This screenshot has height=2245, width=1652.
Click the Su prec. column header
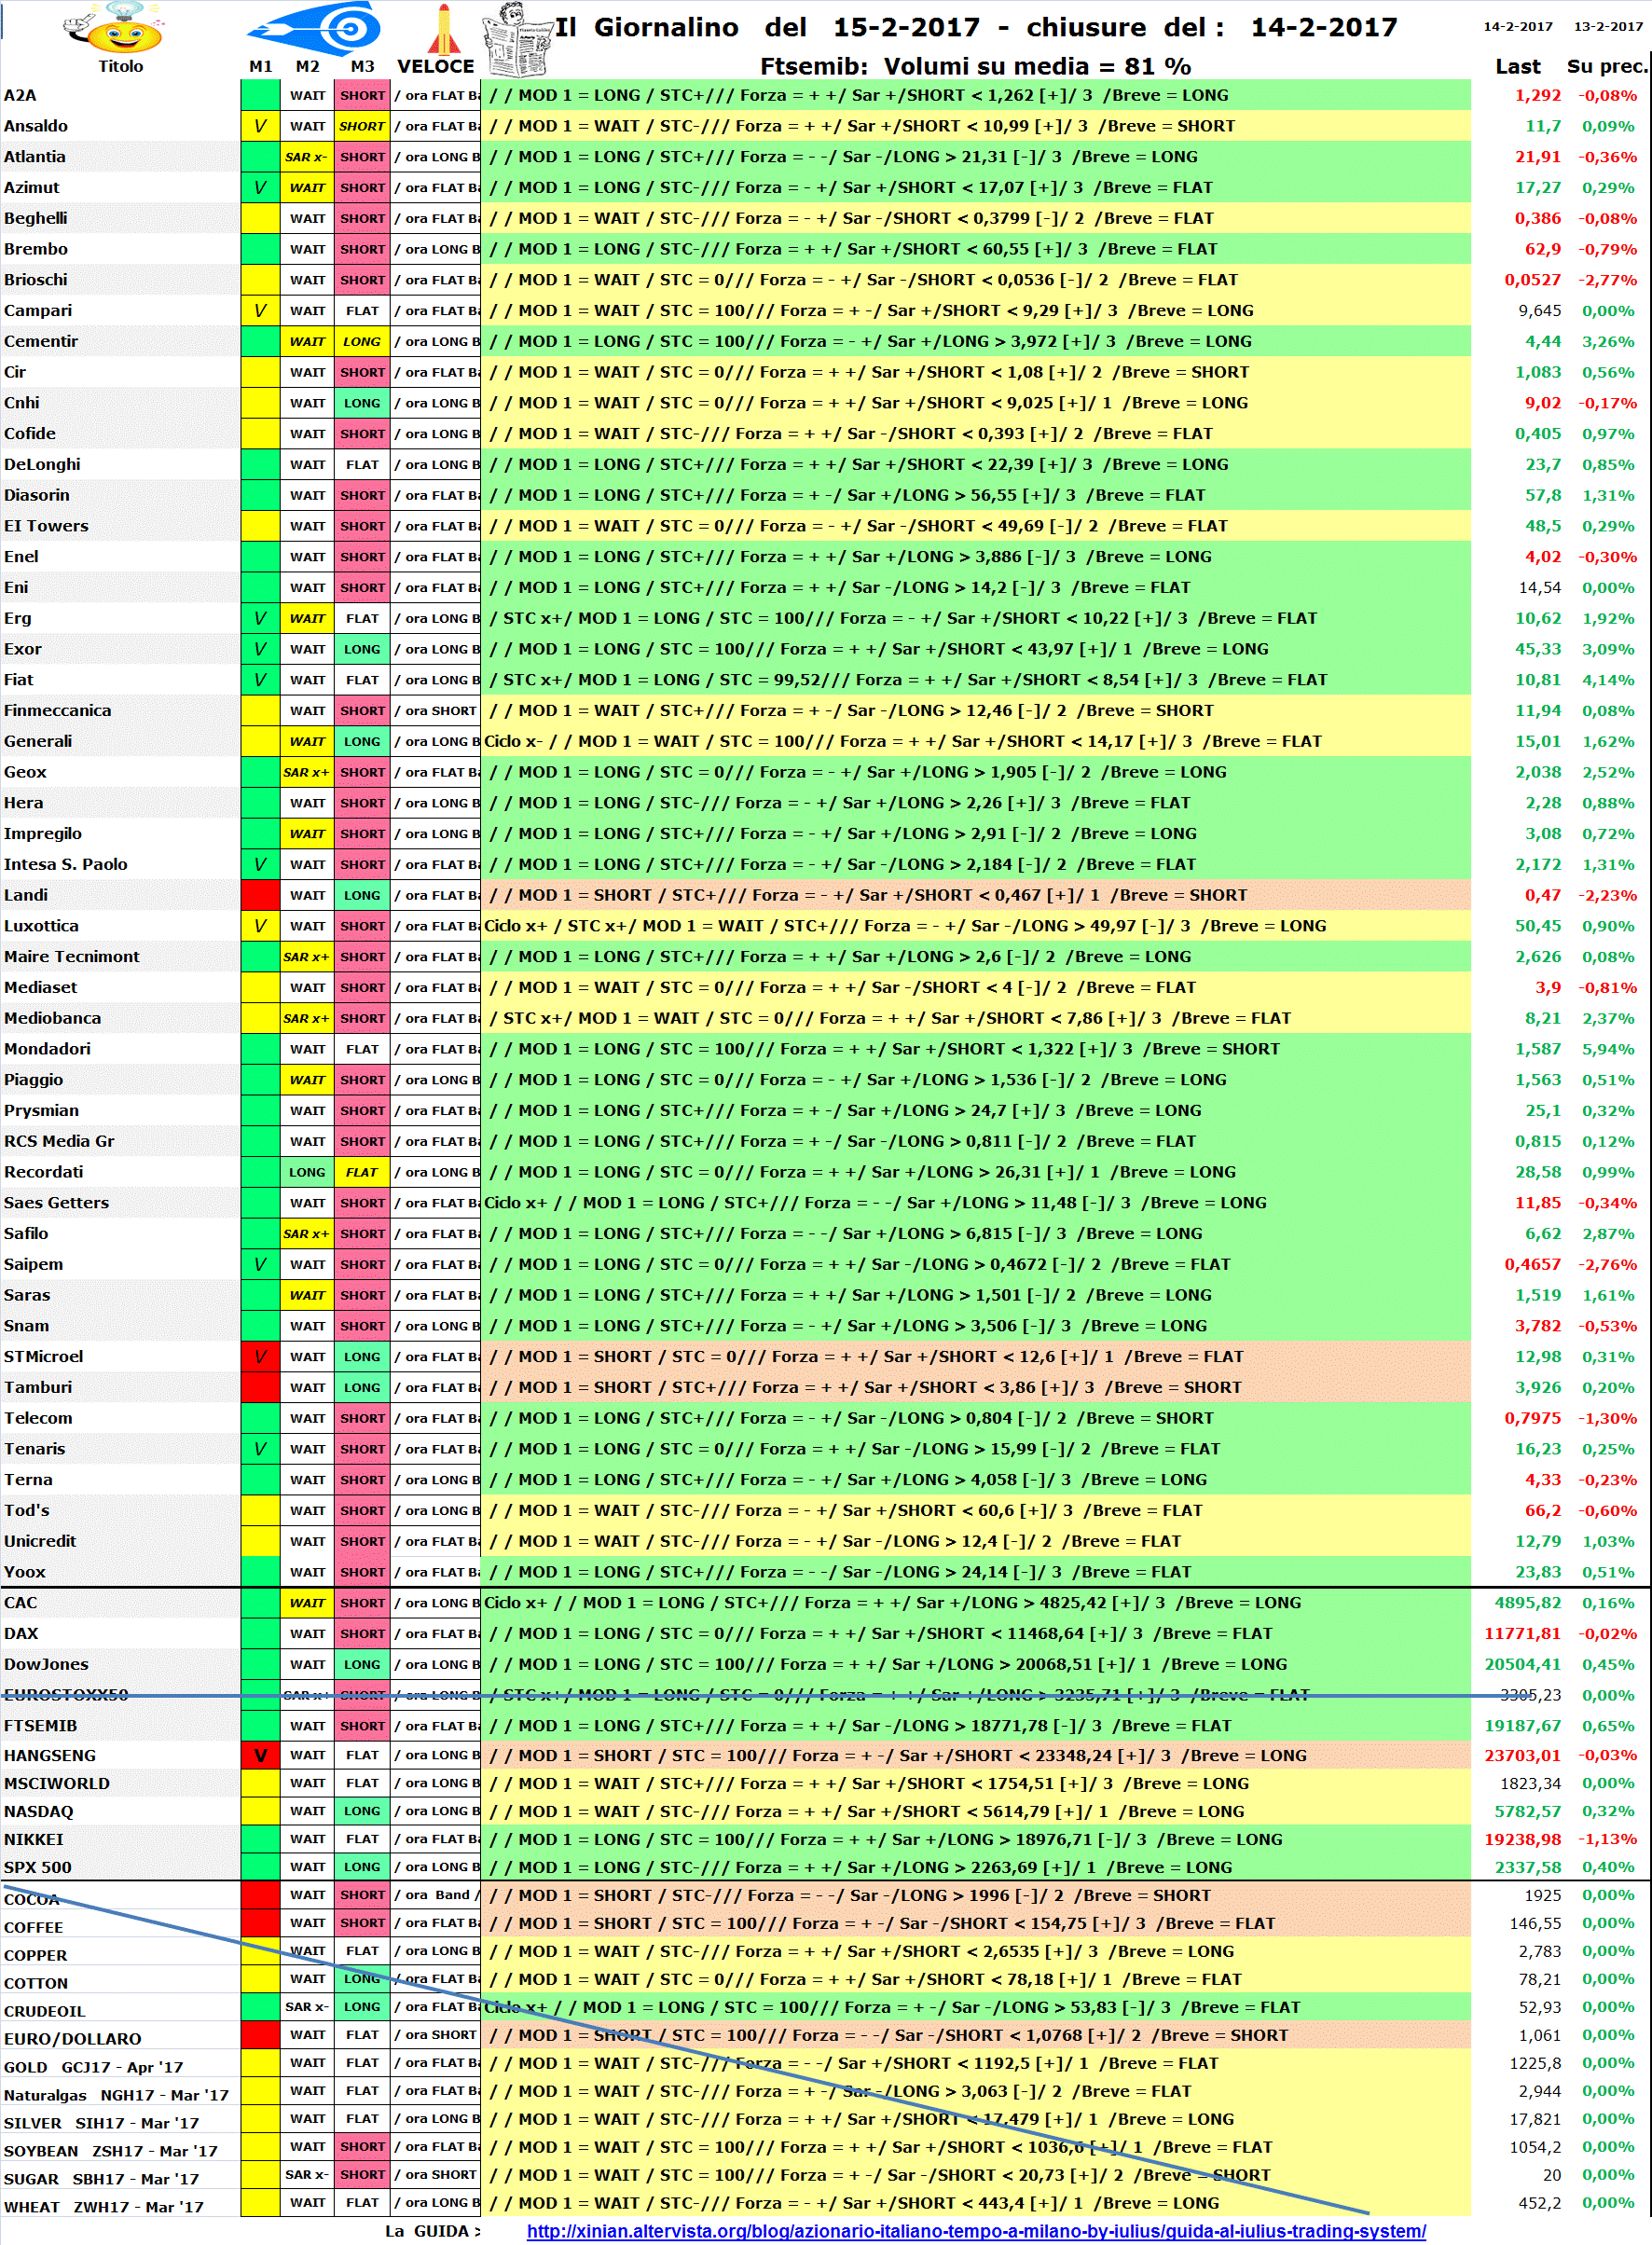pos(1607,66)
